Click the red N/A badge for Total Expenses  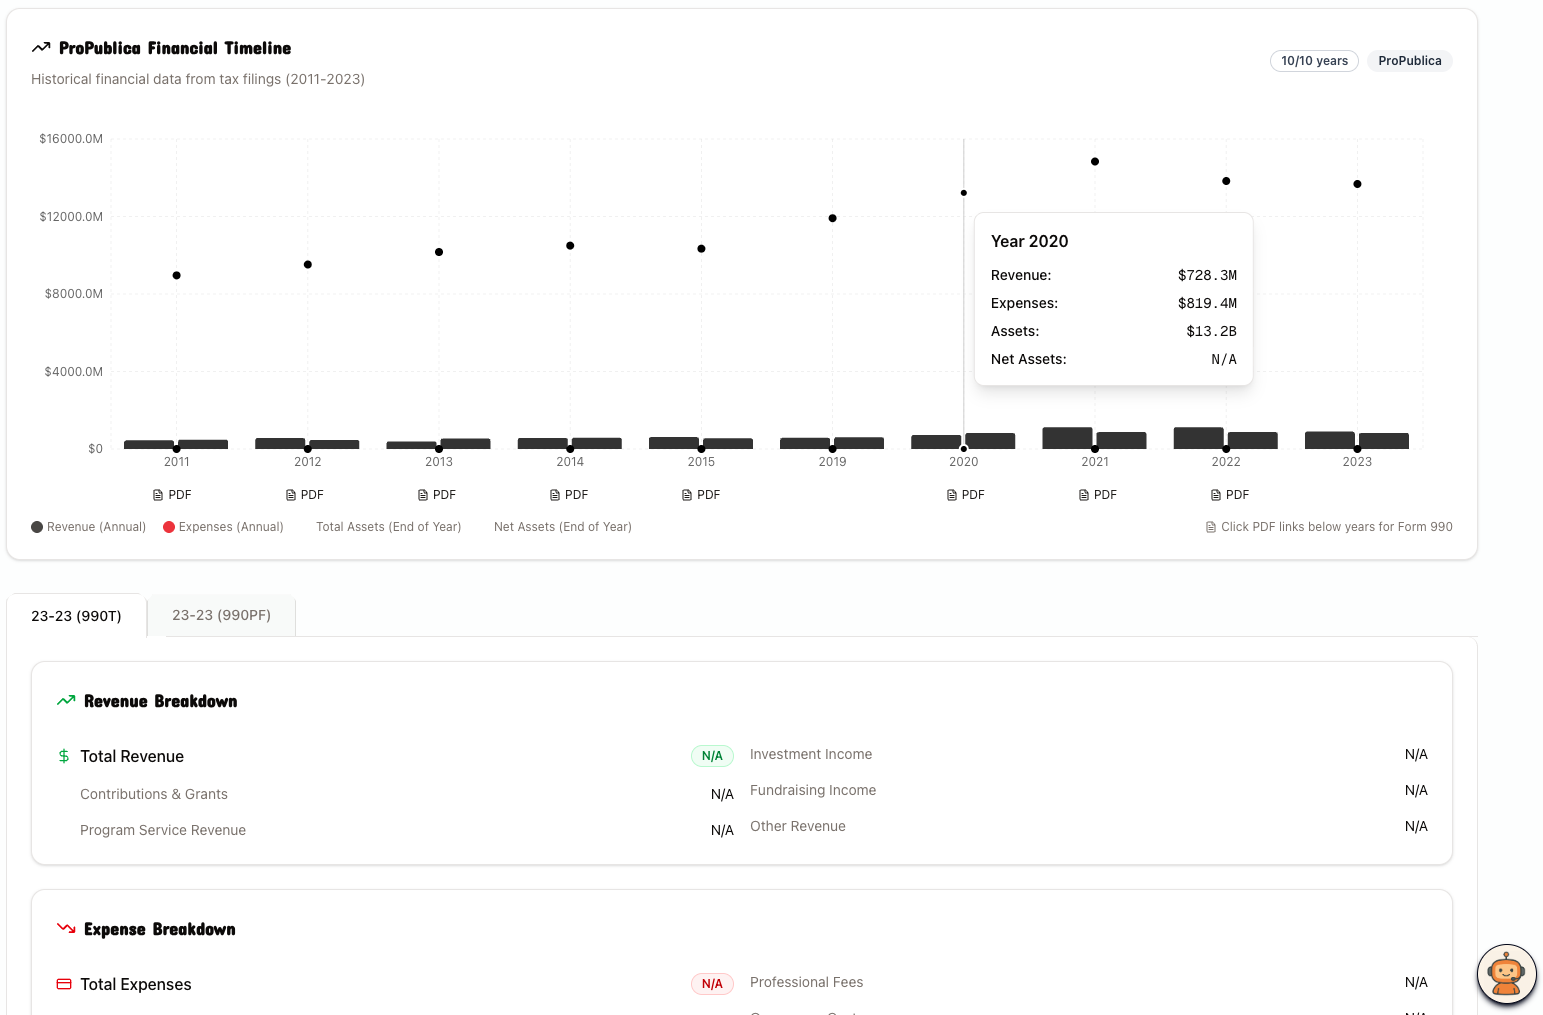tap(712, 984)
